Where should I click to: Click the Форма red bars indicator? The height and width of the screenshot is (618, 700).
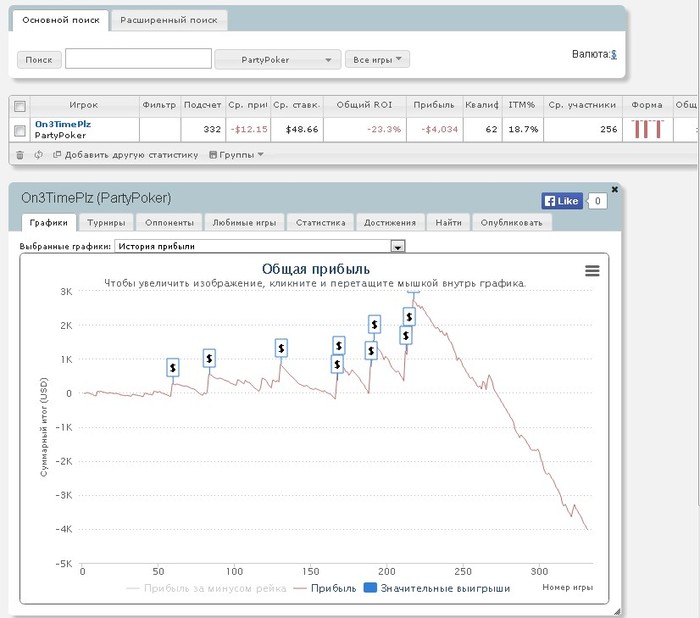(647, 129)
